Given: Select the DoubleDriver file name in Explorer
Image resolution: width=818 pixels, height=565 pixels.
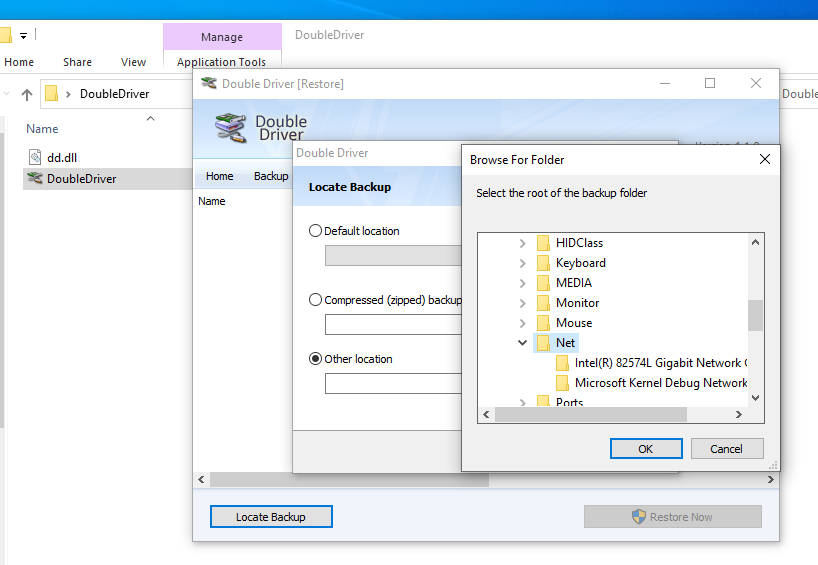Looking at the screenshot, I should click(81, 179).
